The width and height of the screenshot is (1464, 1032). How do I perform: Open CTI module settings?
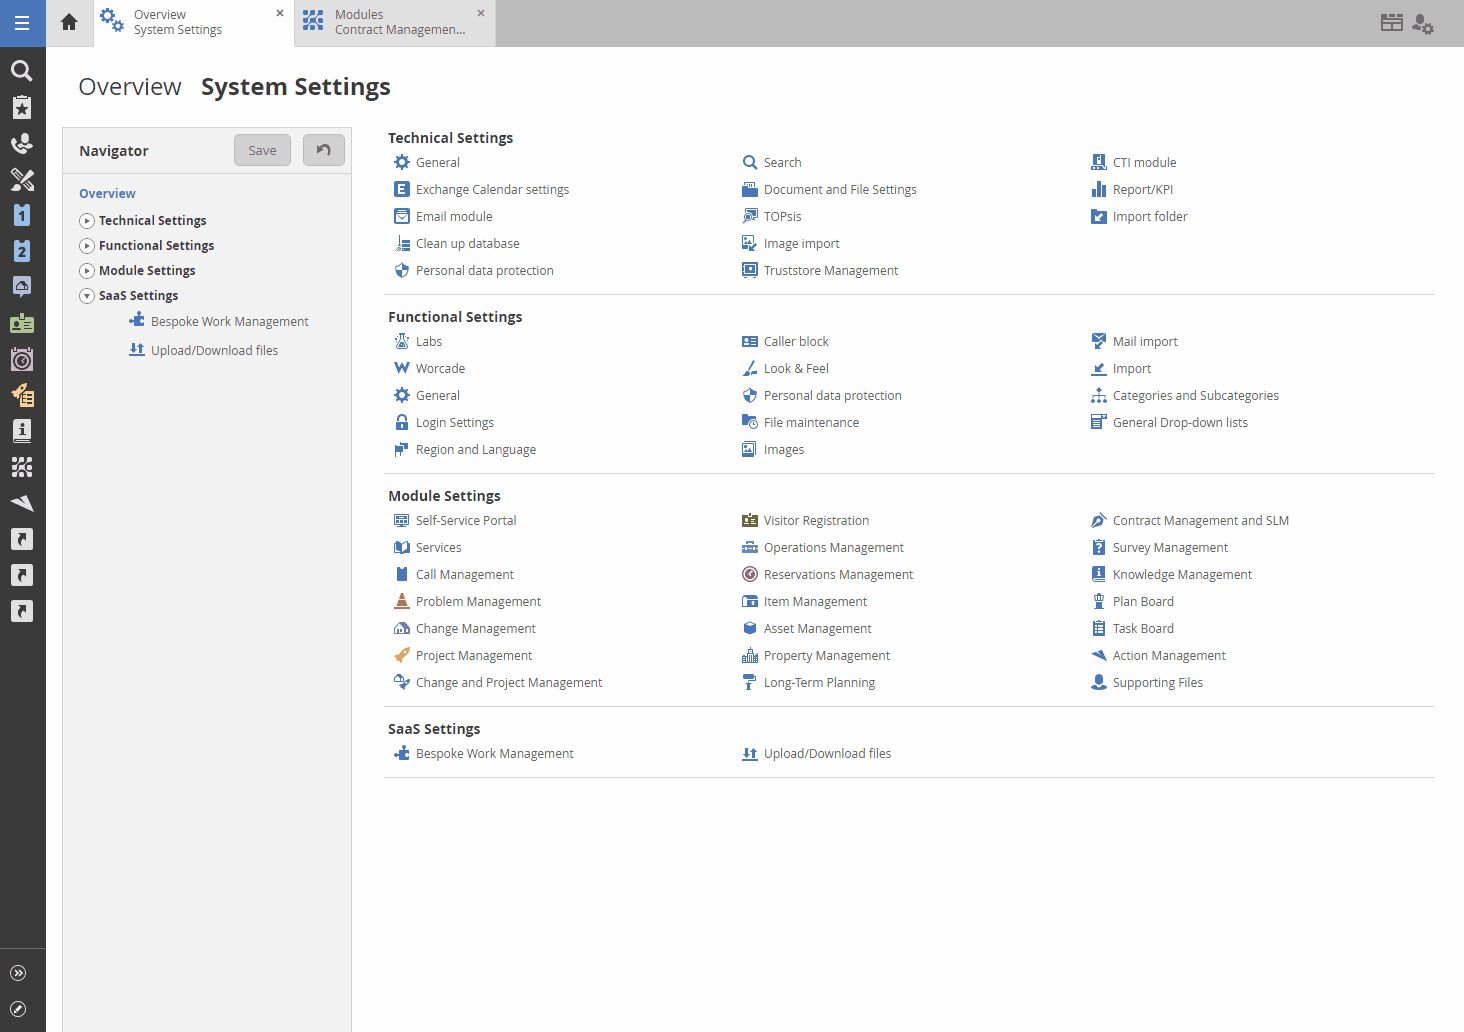(1133, 162)
